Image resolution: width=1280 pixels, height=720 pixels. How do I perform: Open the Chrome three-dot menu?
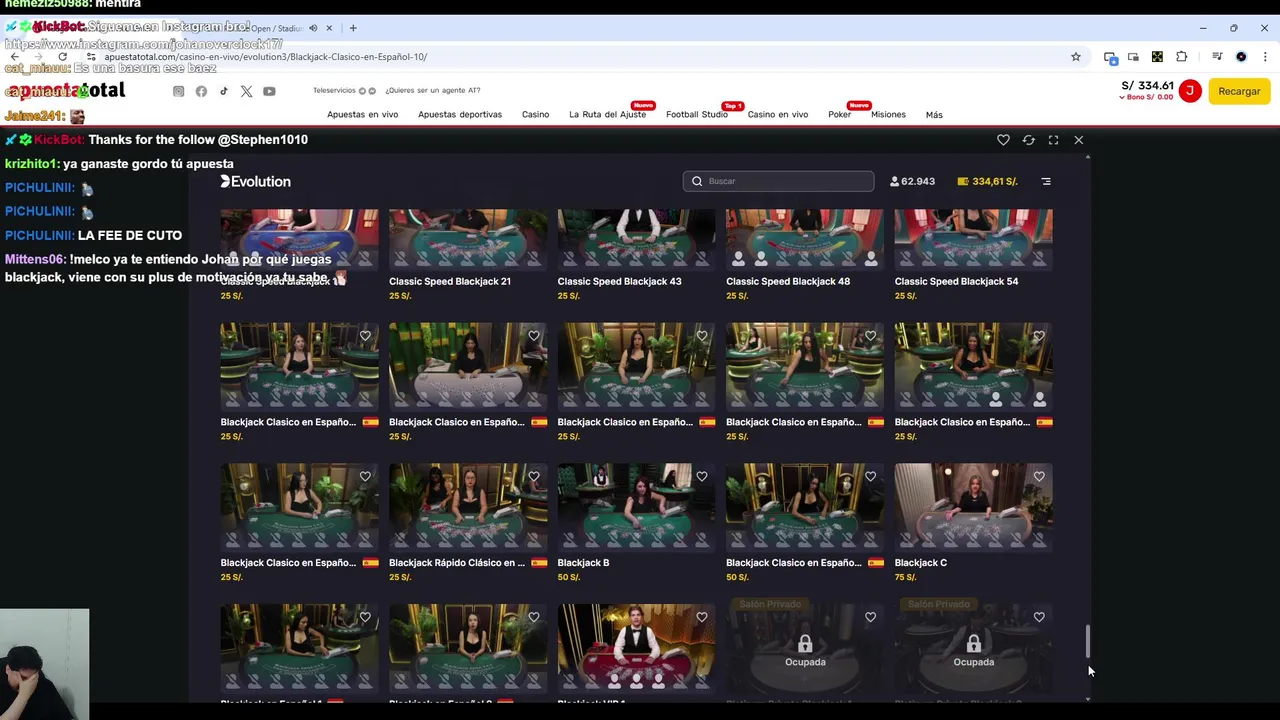click(1265, 57)
